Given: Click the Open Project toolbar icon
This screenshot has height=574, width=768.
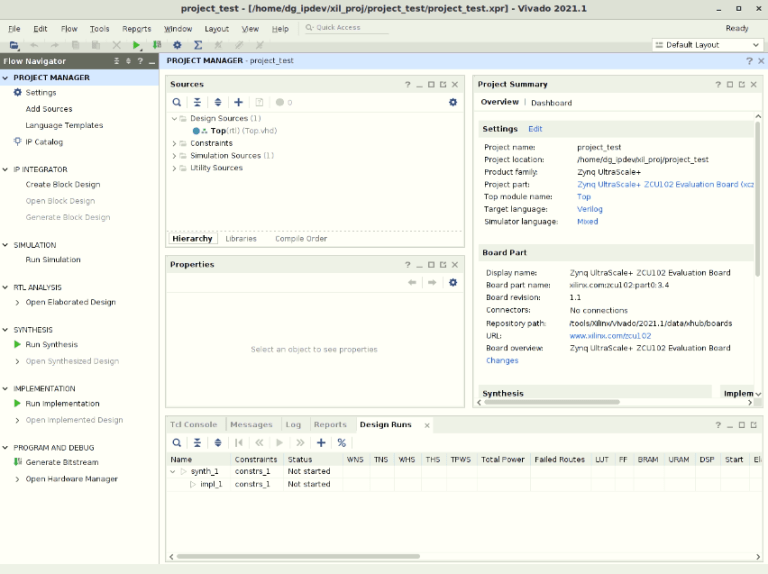Looking at the screenshot, I should [x=14, y=45].
